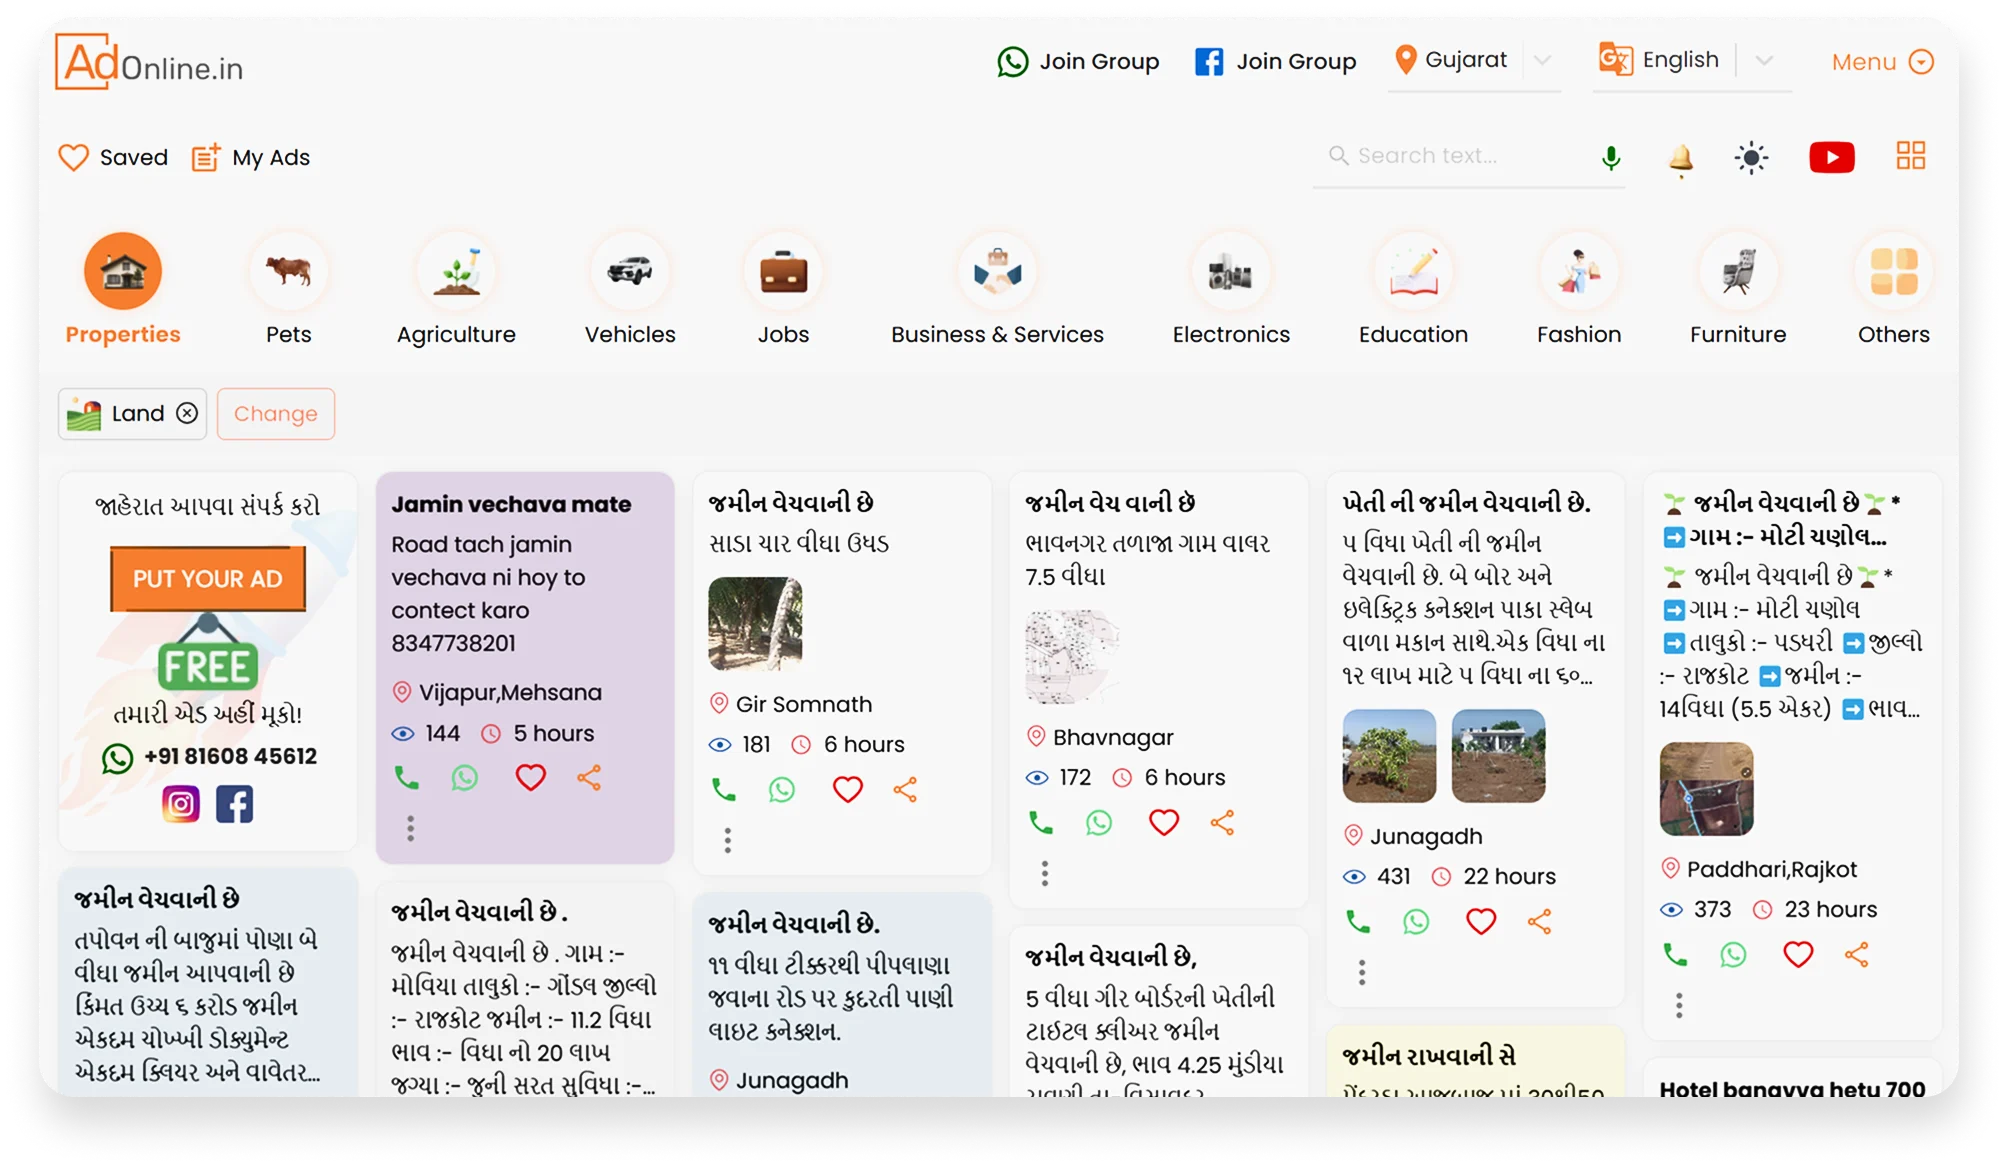2006x1166 pixels.
Task: Select the Properties category
Action: [x=123, y=289]
